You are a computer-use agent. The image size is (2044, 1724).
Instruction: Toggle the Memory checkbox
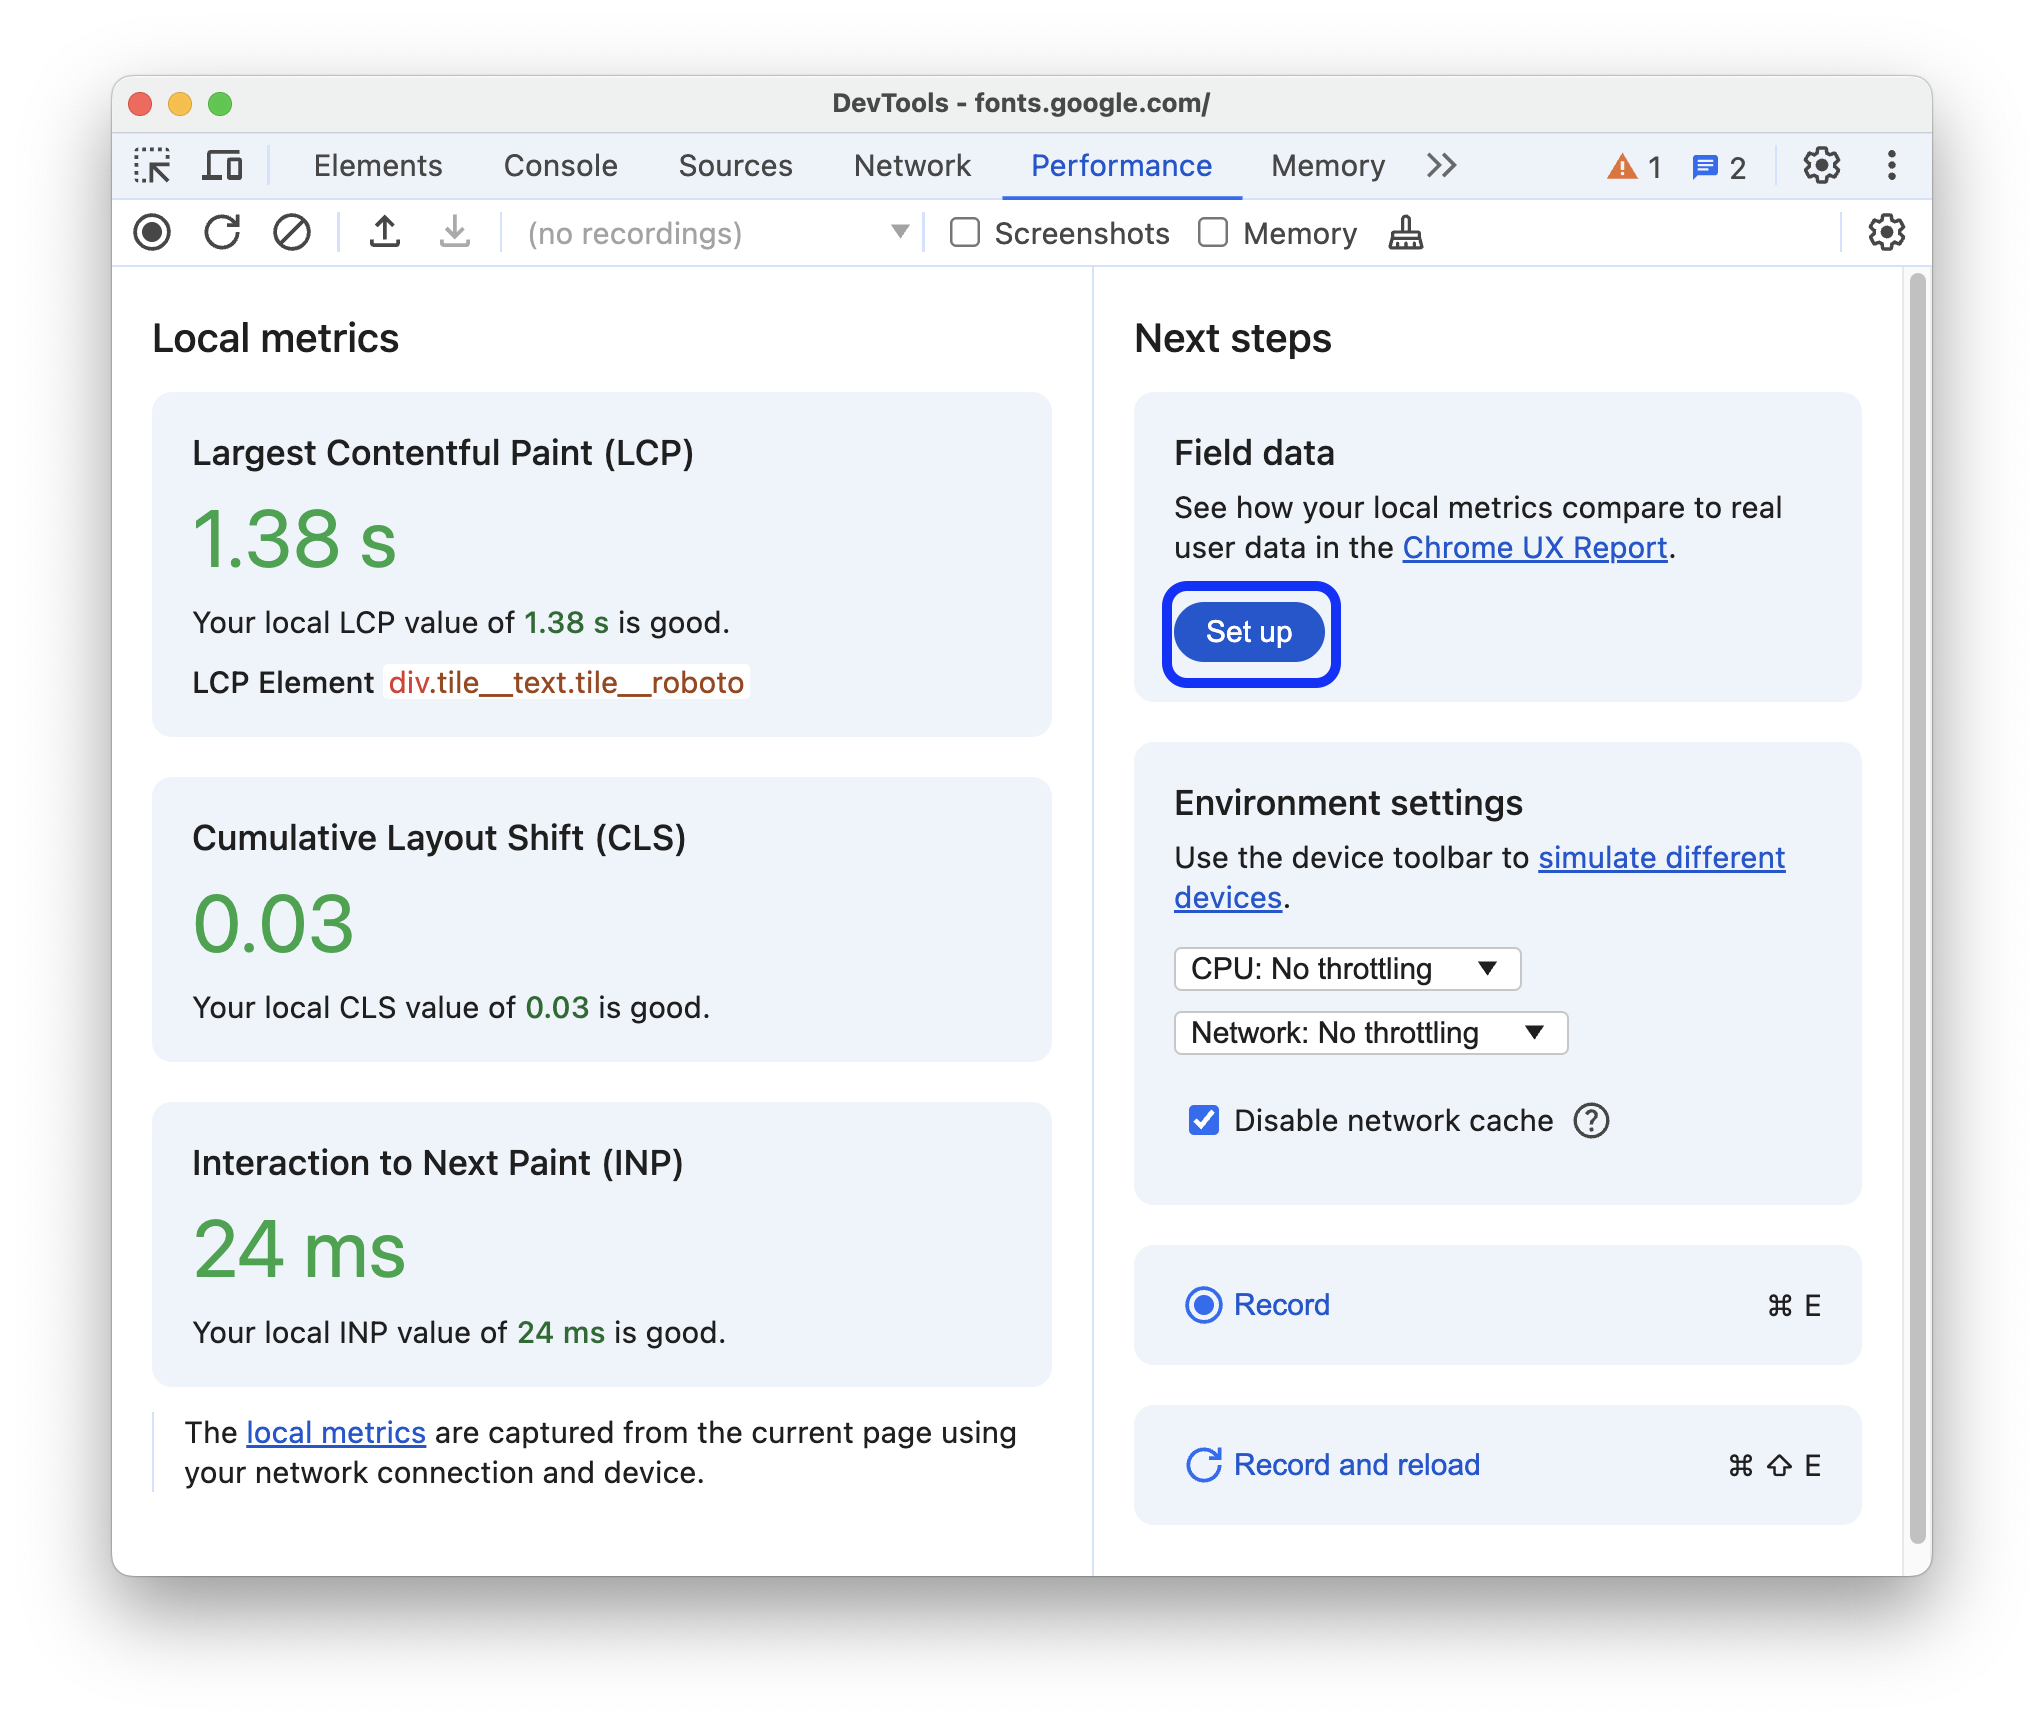point(1209,234)
